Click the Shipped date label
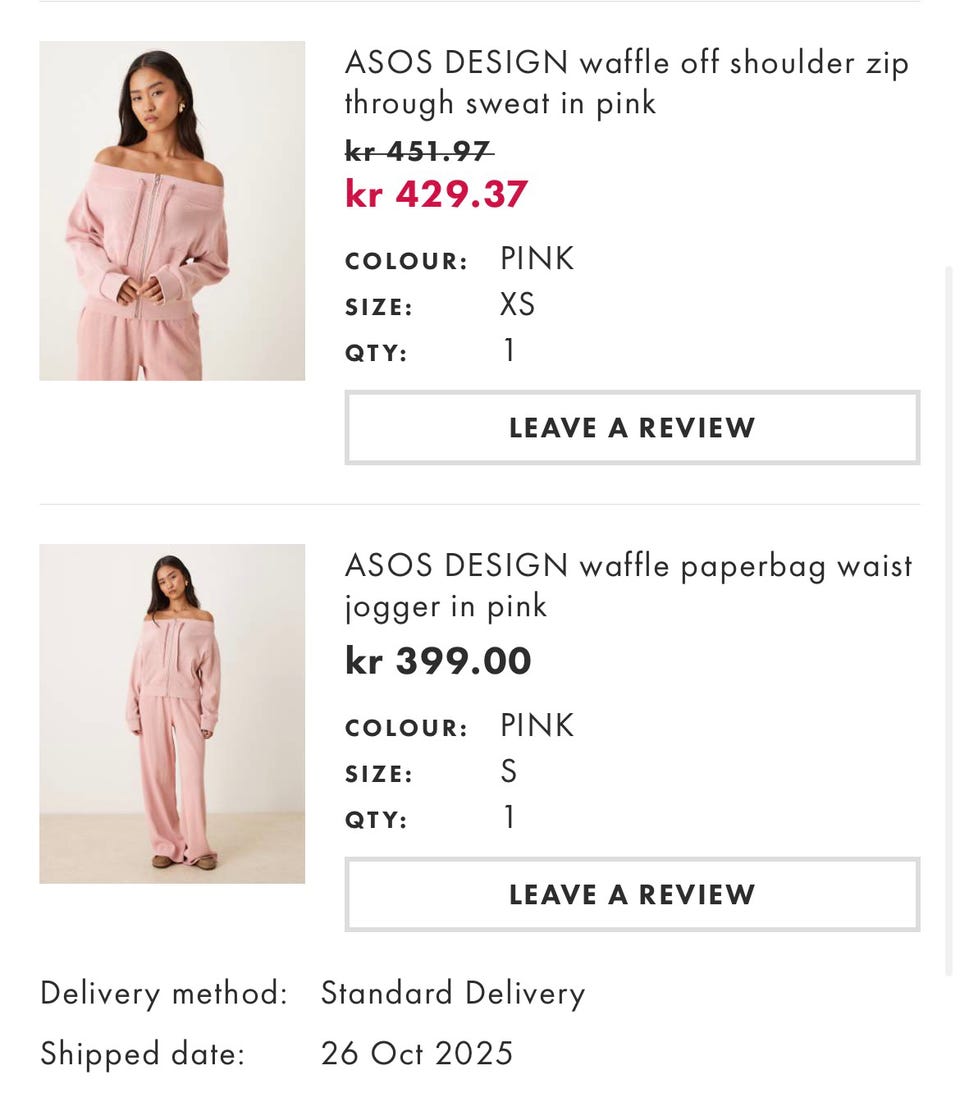 tap(142, 1053)
